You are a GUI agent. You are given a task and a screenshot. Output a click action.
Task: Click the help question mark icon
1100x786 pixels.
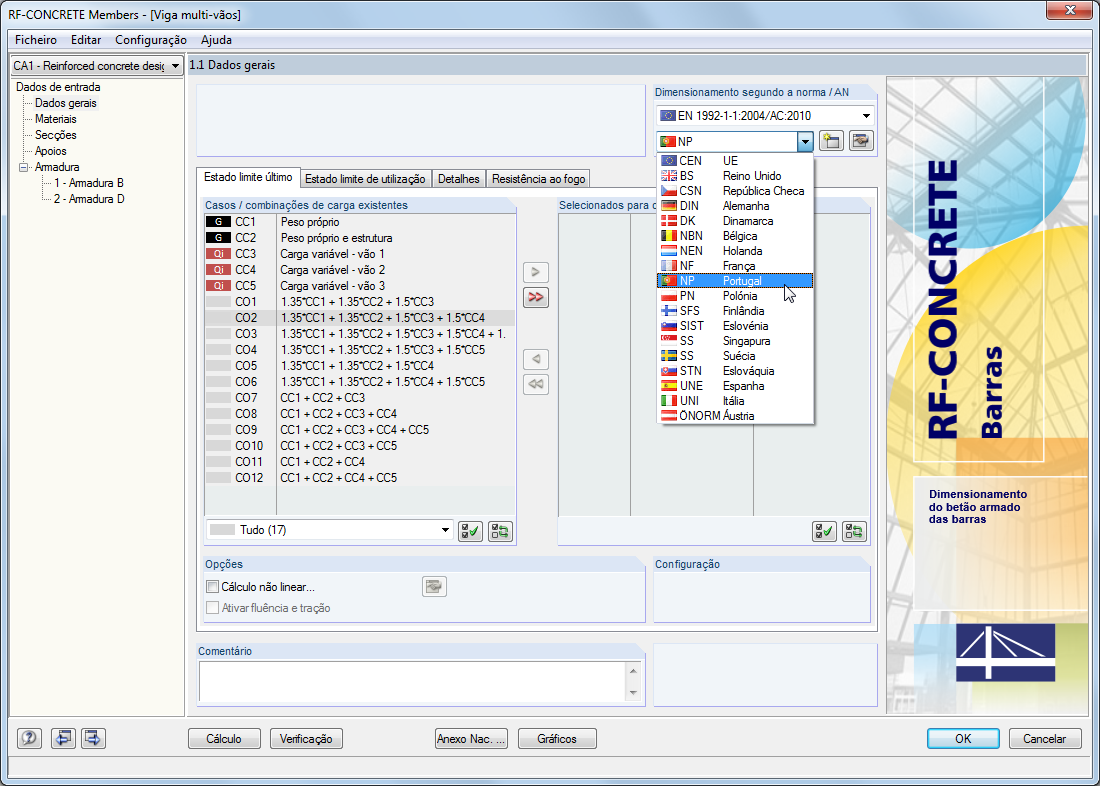click(x=29, y=738)
